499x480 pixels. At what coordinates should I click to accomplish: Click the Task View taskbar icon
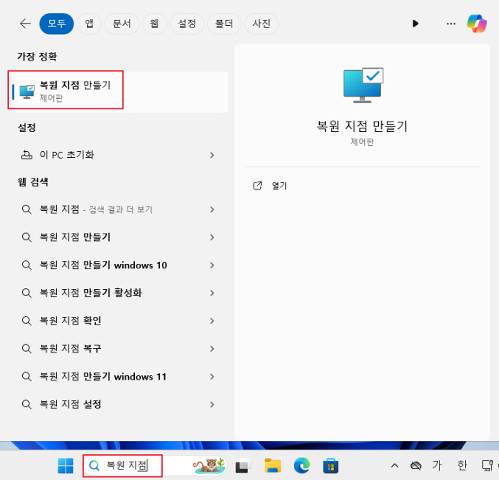pos(242,467)
